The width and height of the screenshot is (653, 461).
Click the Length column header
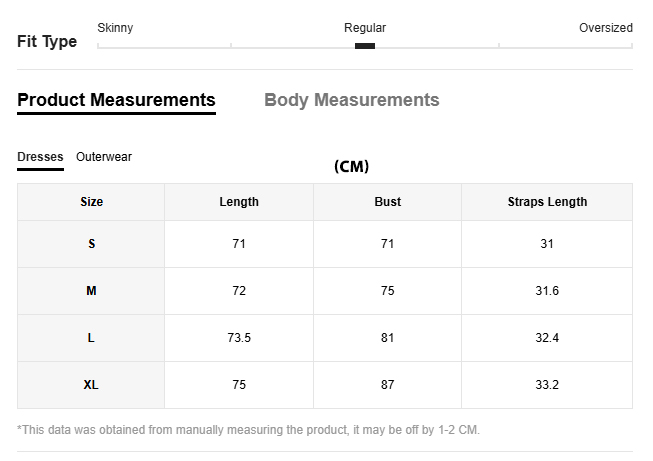click(x=239, y=202)
